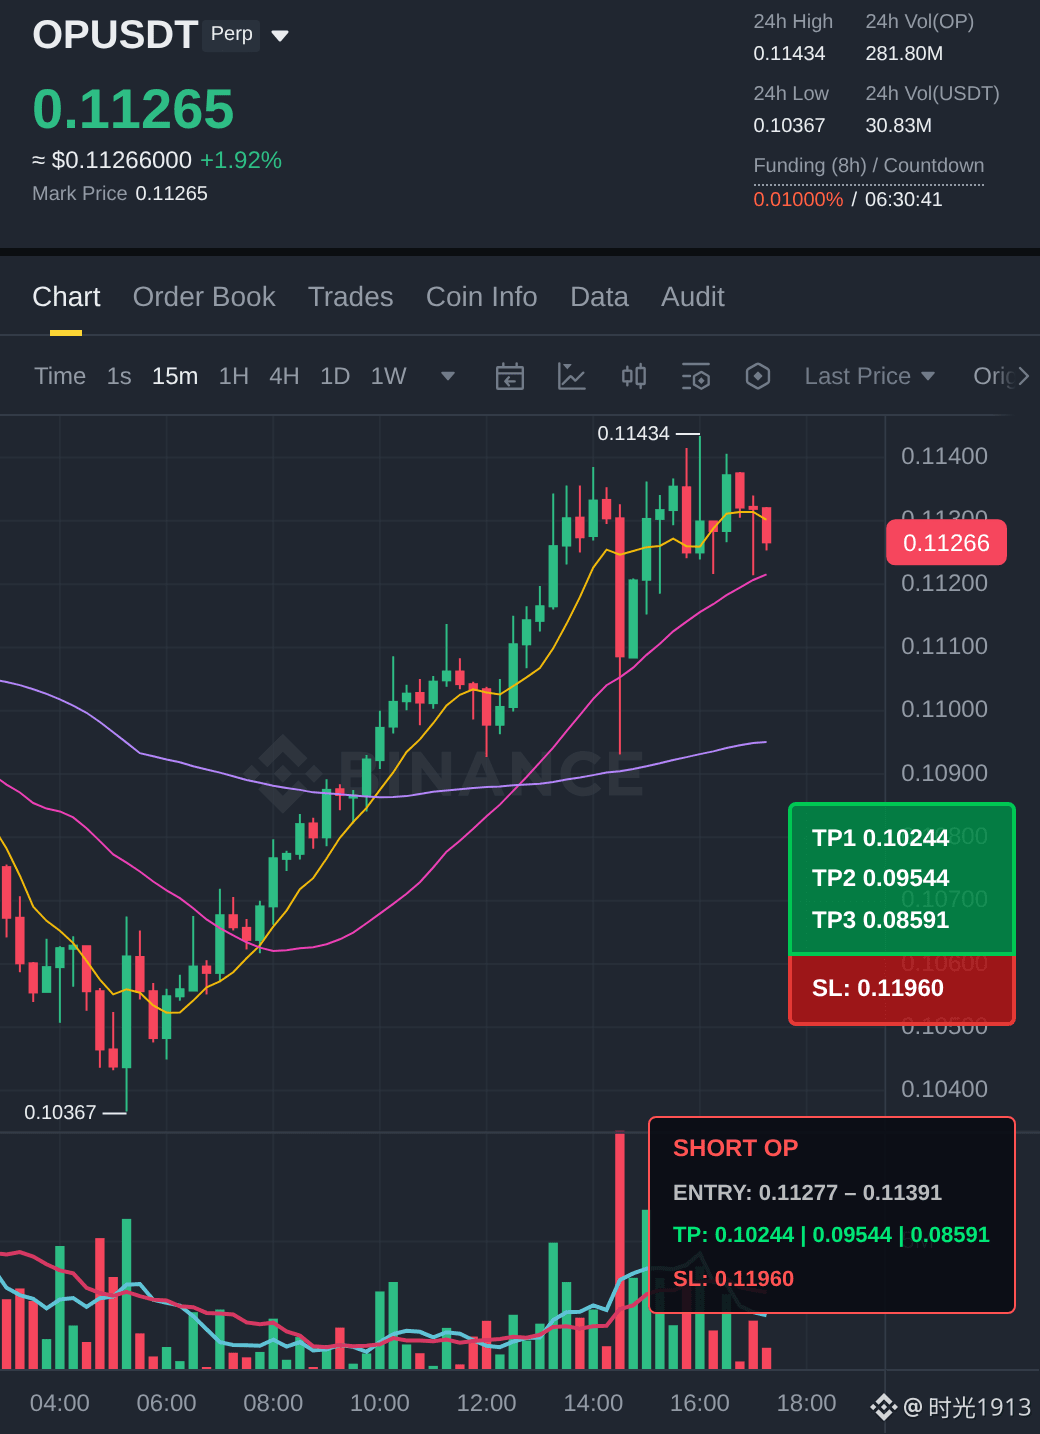Click the Mark Price 0.11265 value

[171, 194]
